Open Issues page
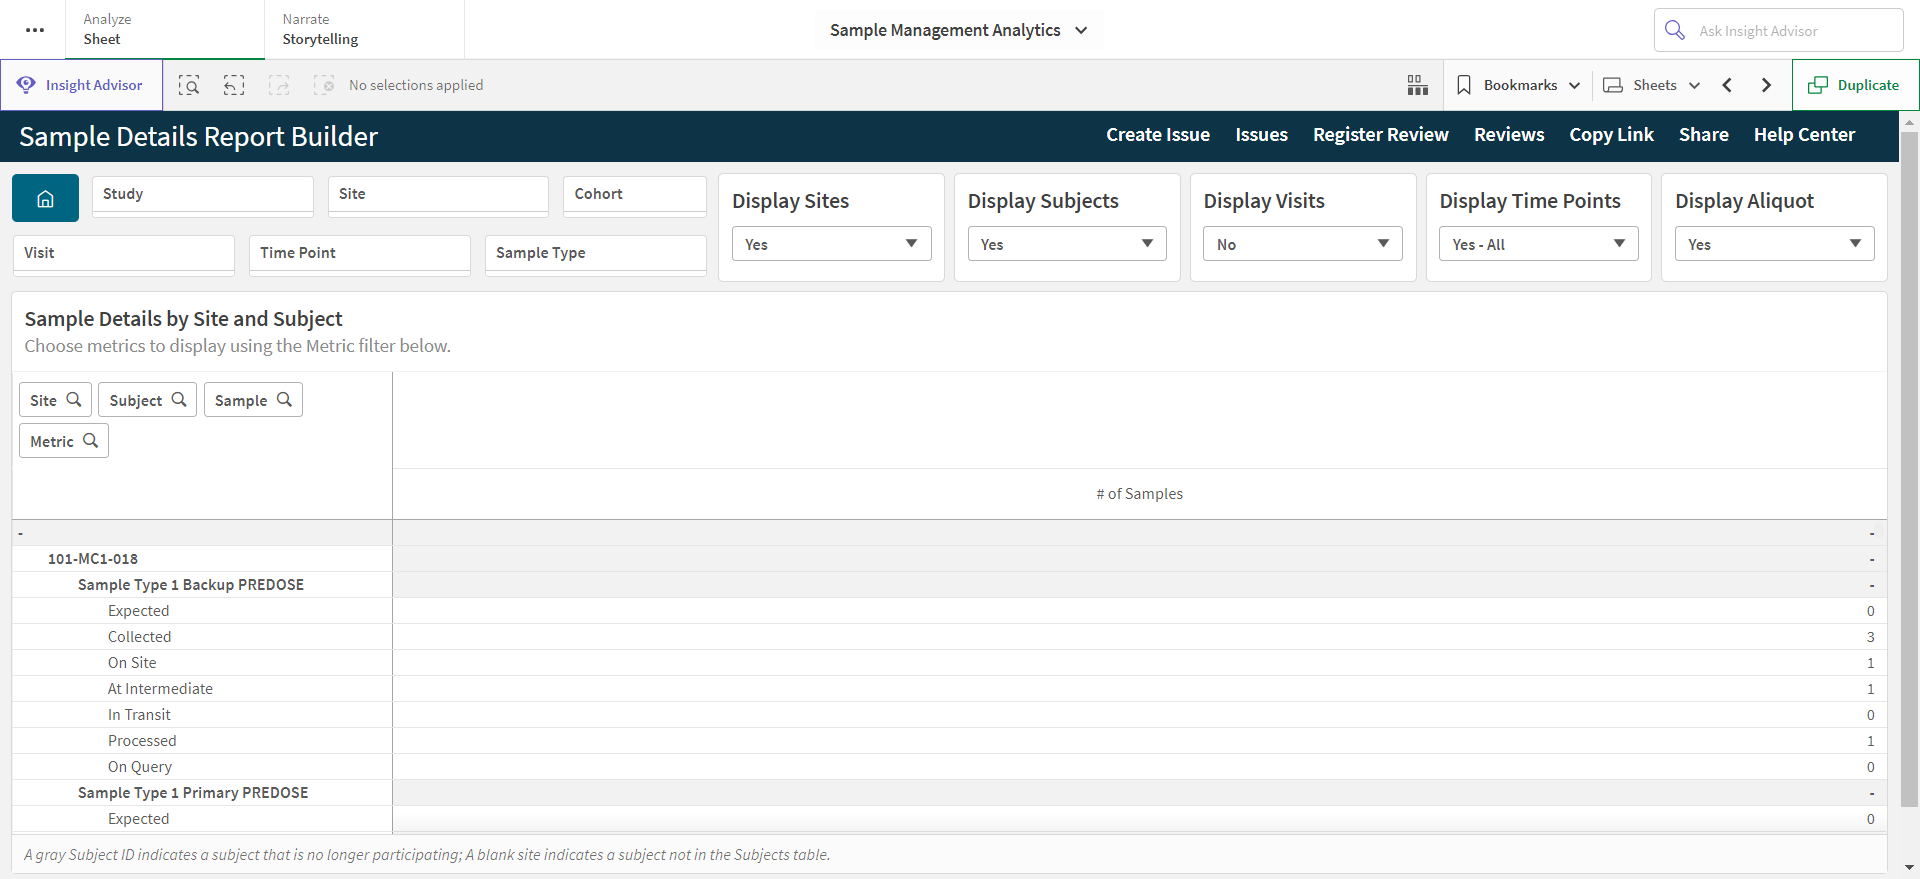 coord(1261,135)
